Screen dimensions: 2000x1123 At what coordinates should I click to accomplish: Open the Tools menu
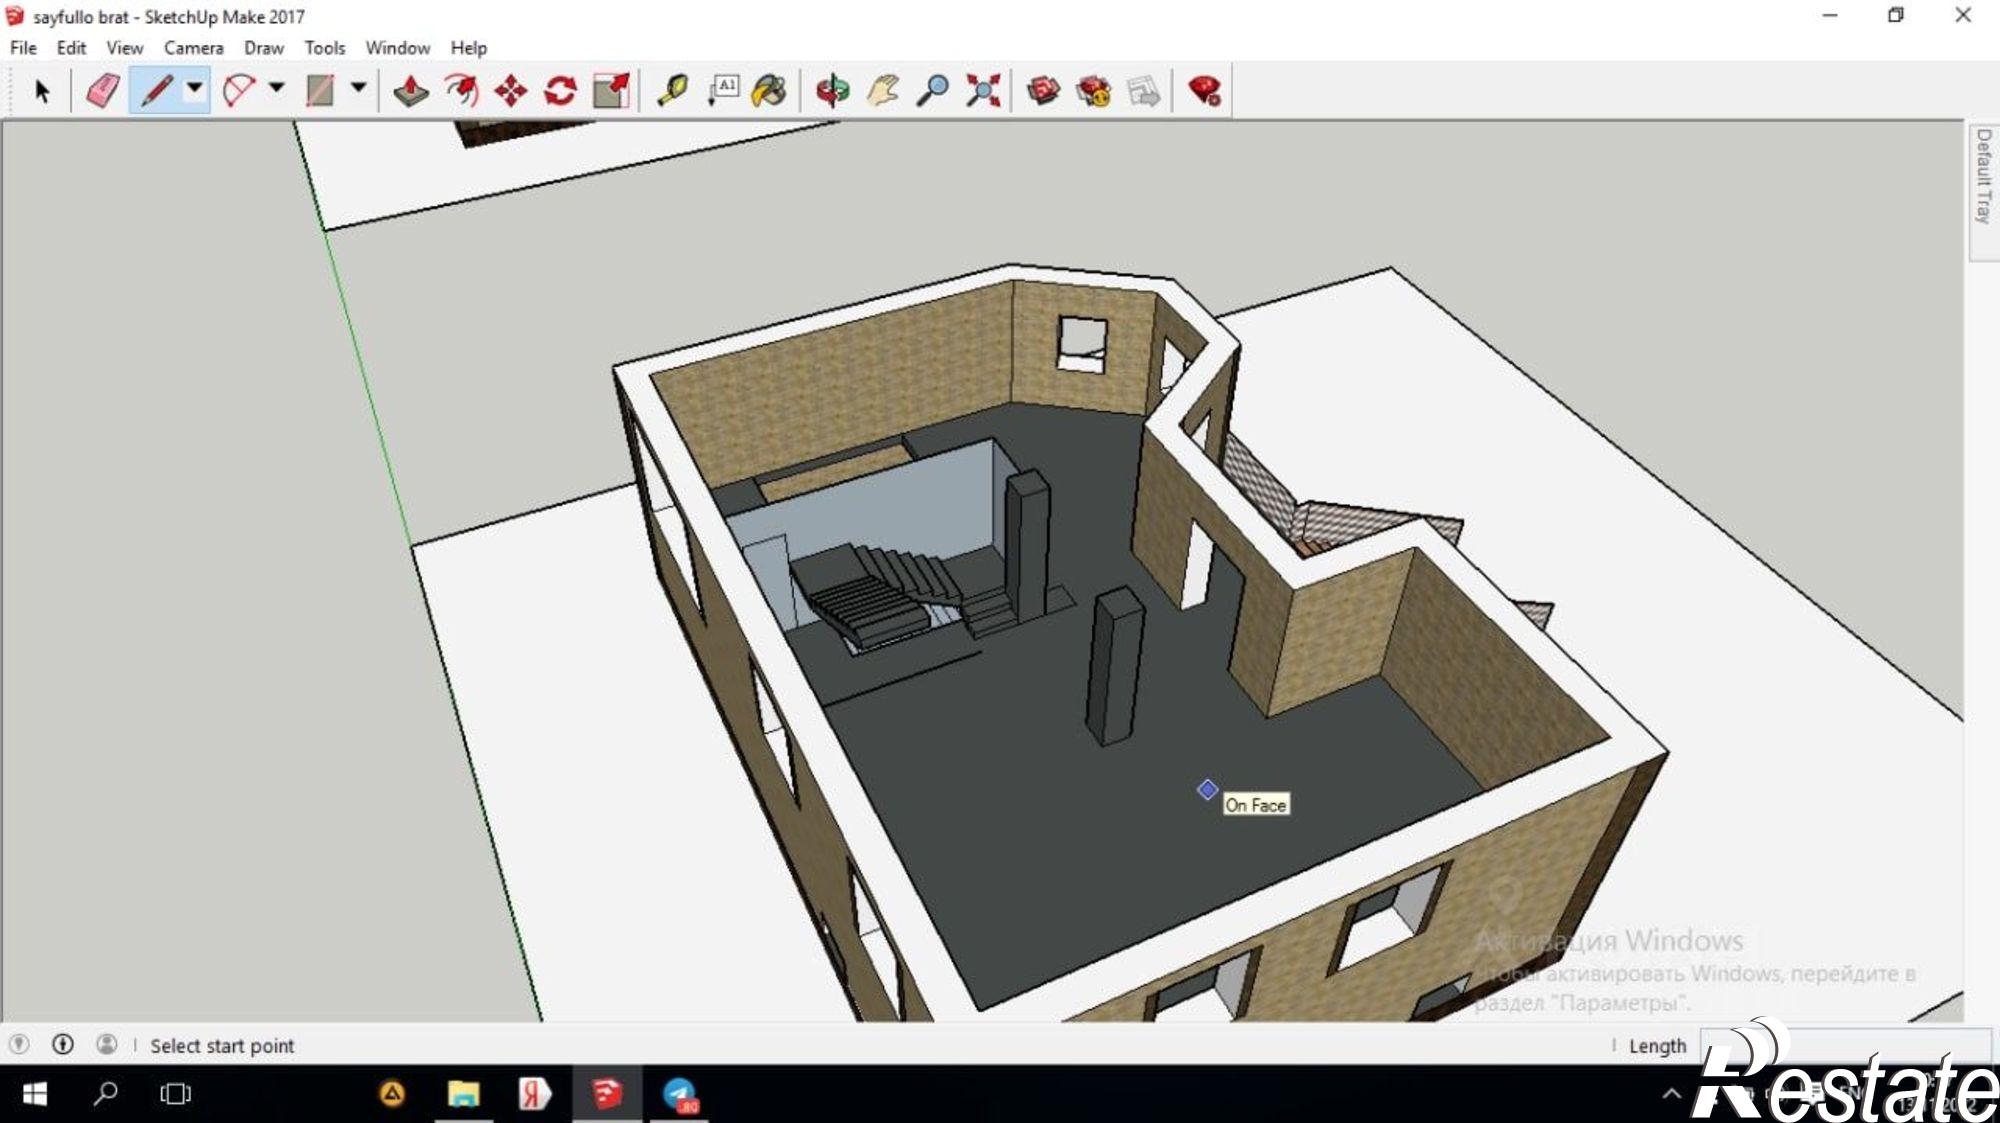324,47
